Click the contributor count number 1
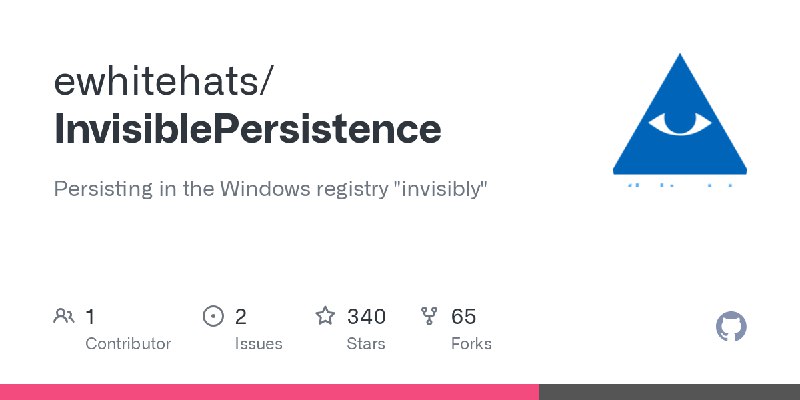The width and height of the screenshot is (800, 400). [90, 317]
